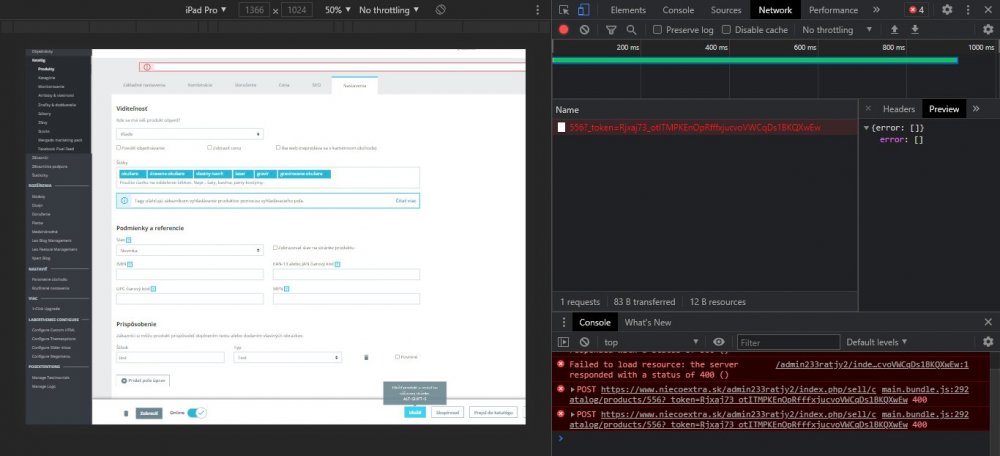Click the help icon next to ISBN

129,264
